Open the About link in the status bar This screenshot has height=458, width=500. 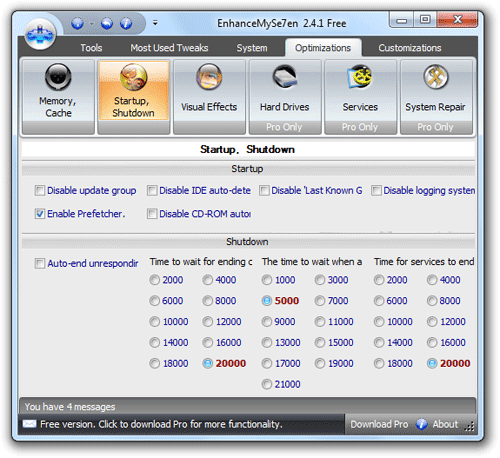pos(445,424)
